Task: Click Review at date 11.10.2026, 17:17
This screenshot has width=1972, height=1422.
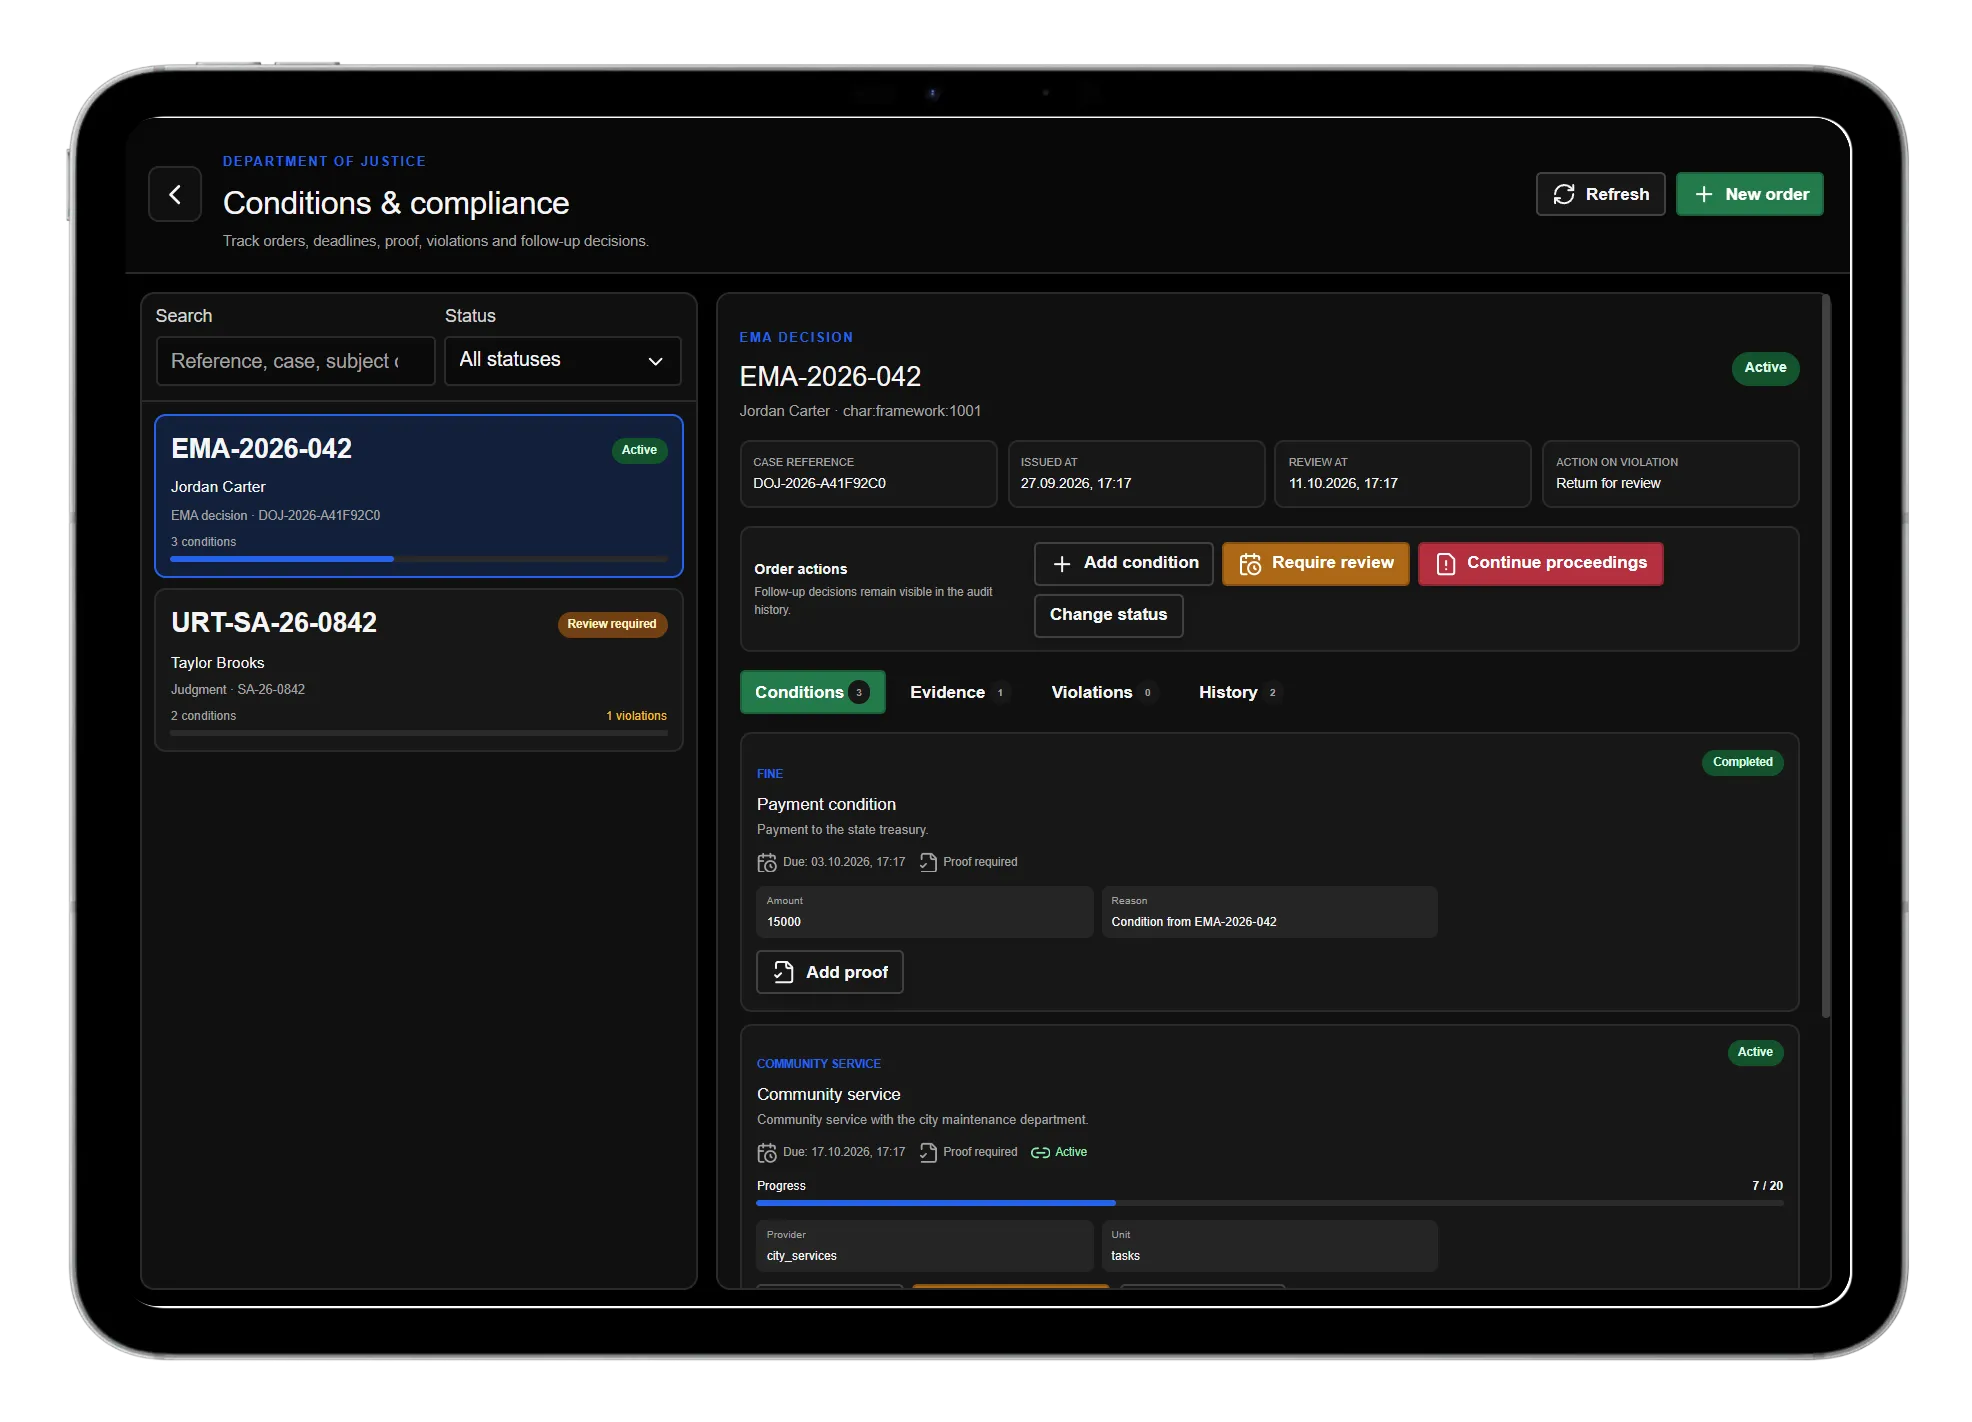Action: tap(1343, 483)
